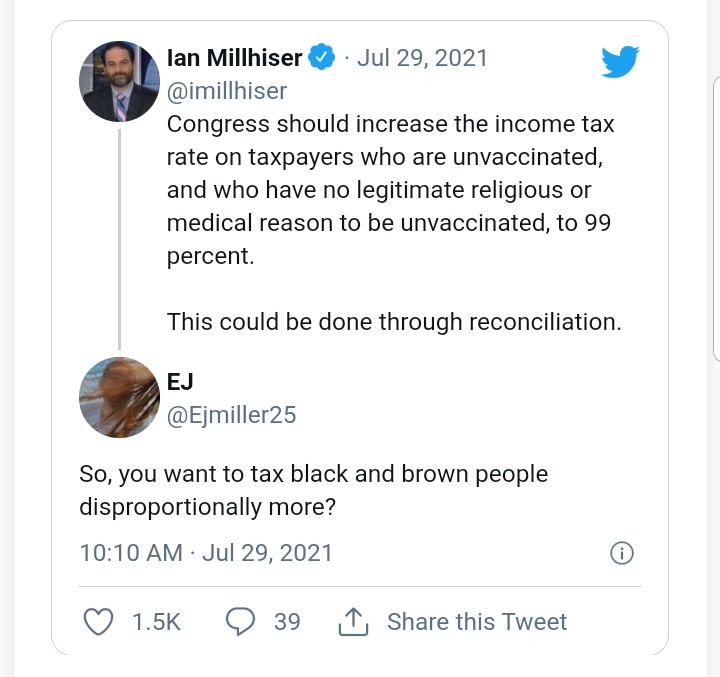Image resolution: width=720 pixels, height=677 pixels.
Task: Open the tweet info circle icon
Action: pyautogui.click(x=621, y=553)
